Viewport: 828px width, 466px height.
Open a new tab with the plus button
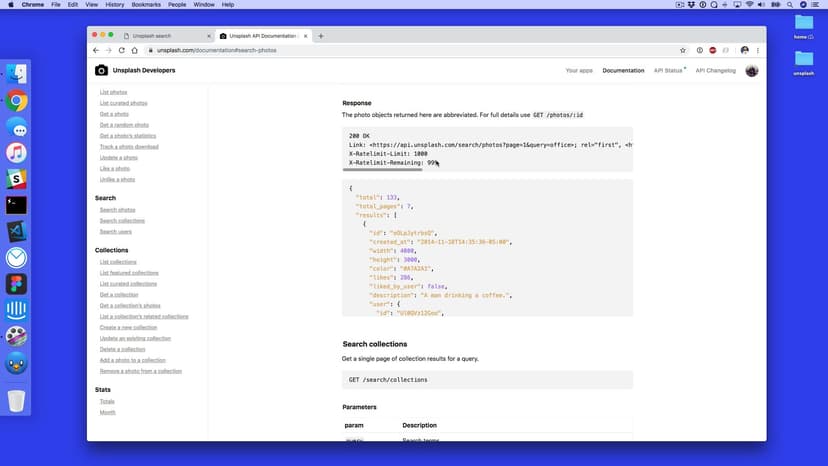[321, 36]
